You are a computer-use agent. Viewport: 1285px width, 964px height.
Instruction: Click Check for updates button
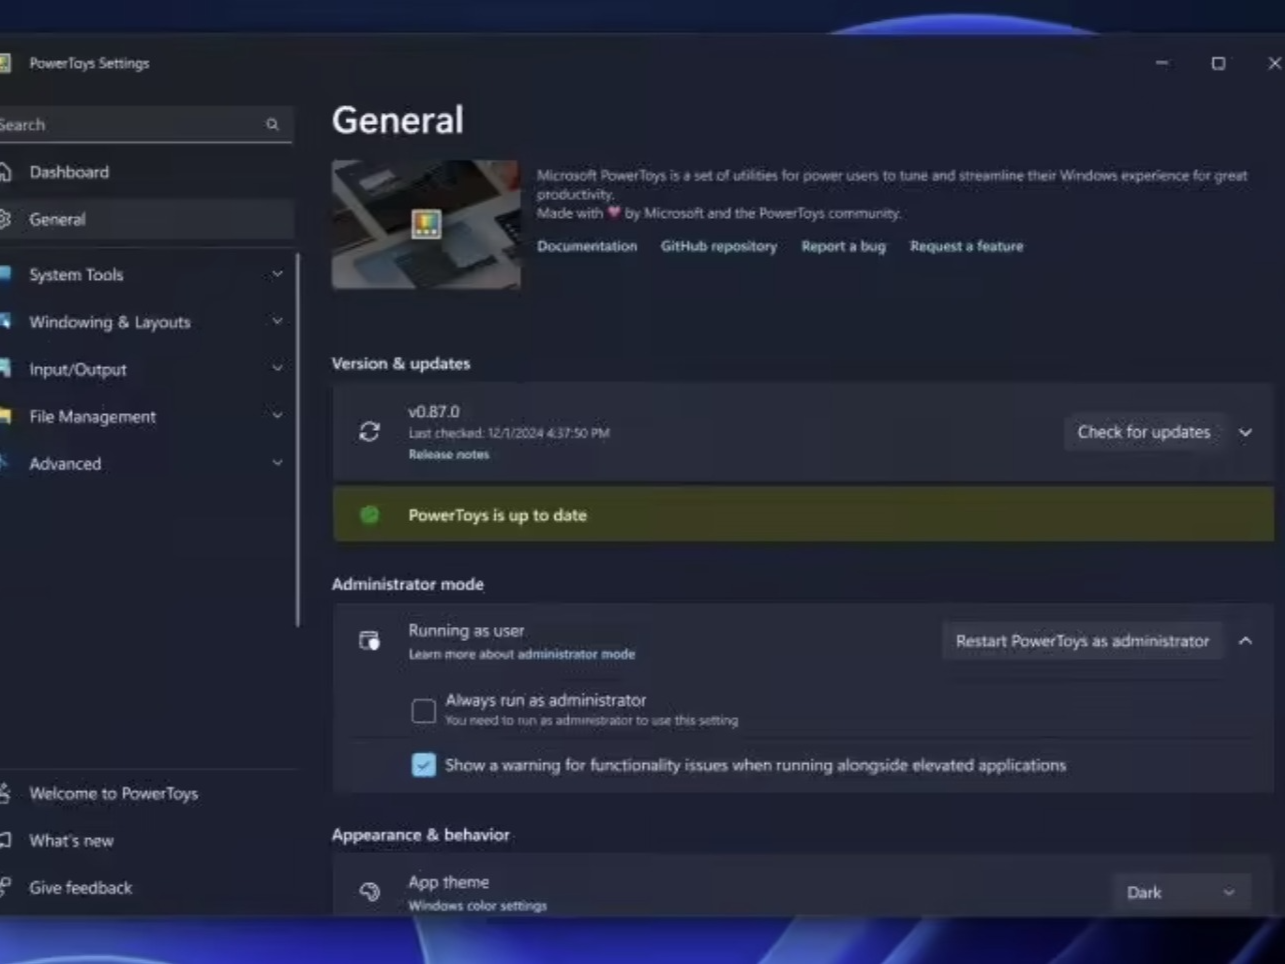[x=1143, y=432]
